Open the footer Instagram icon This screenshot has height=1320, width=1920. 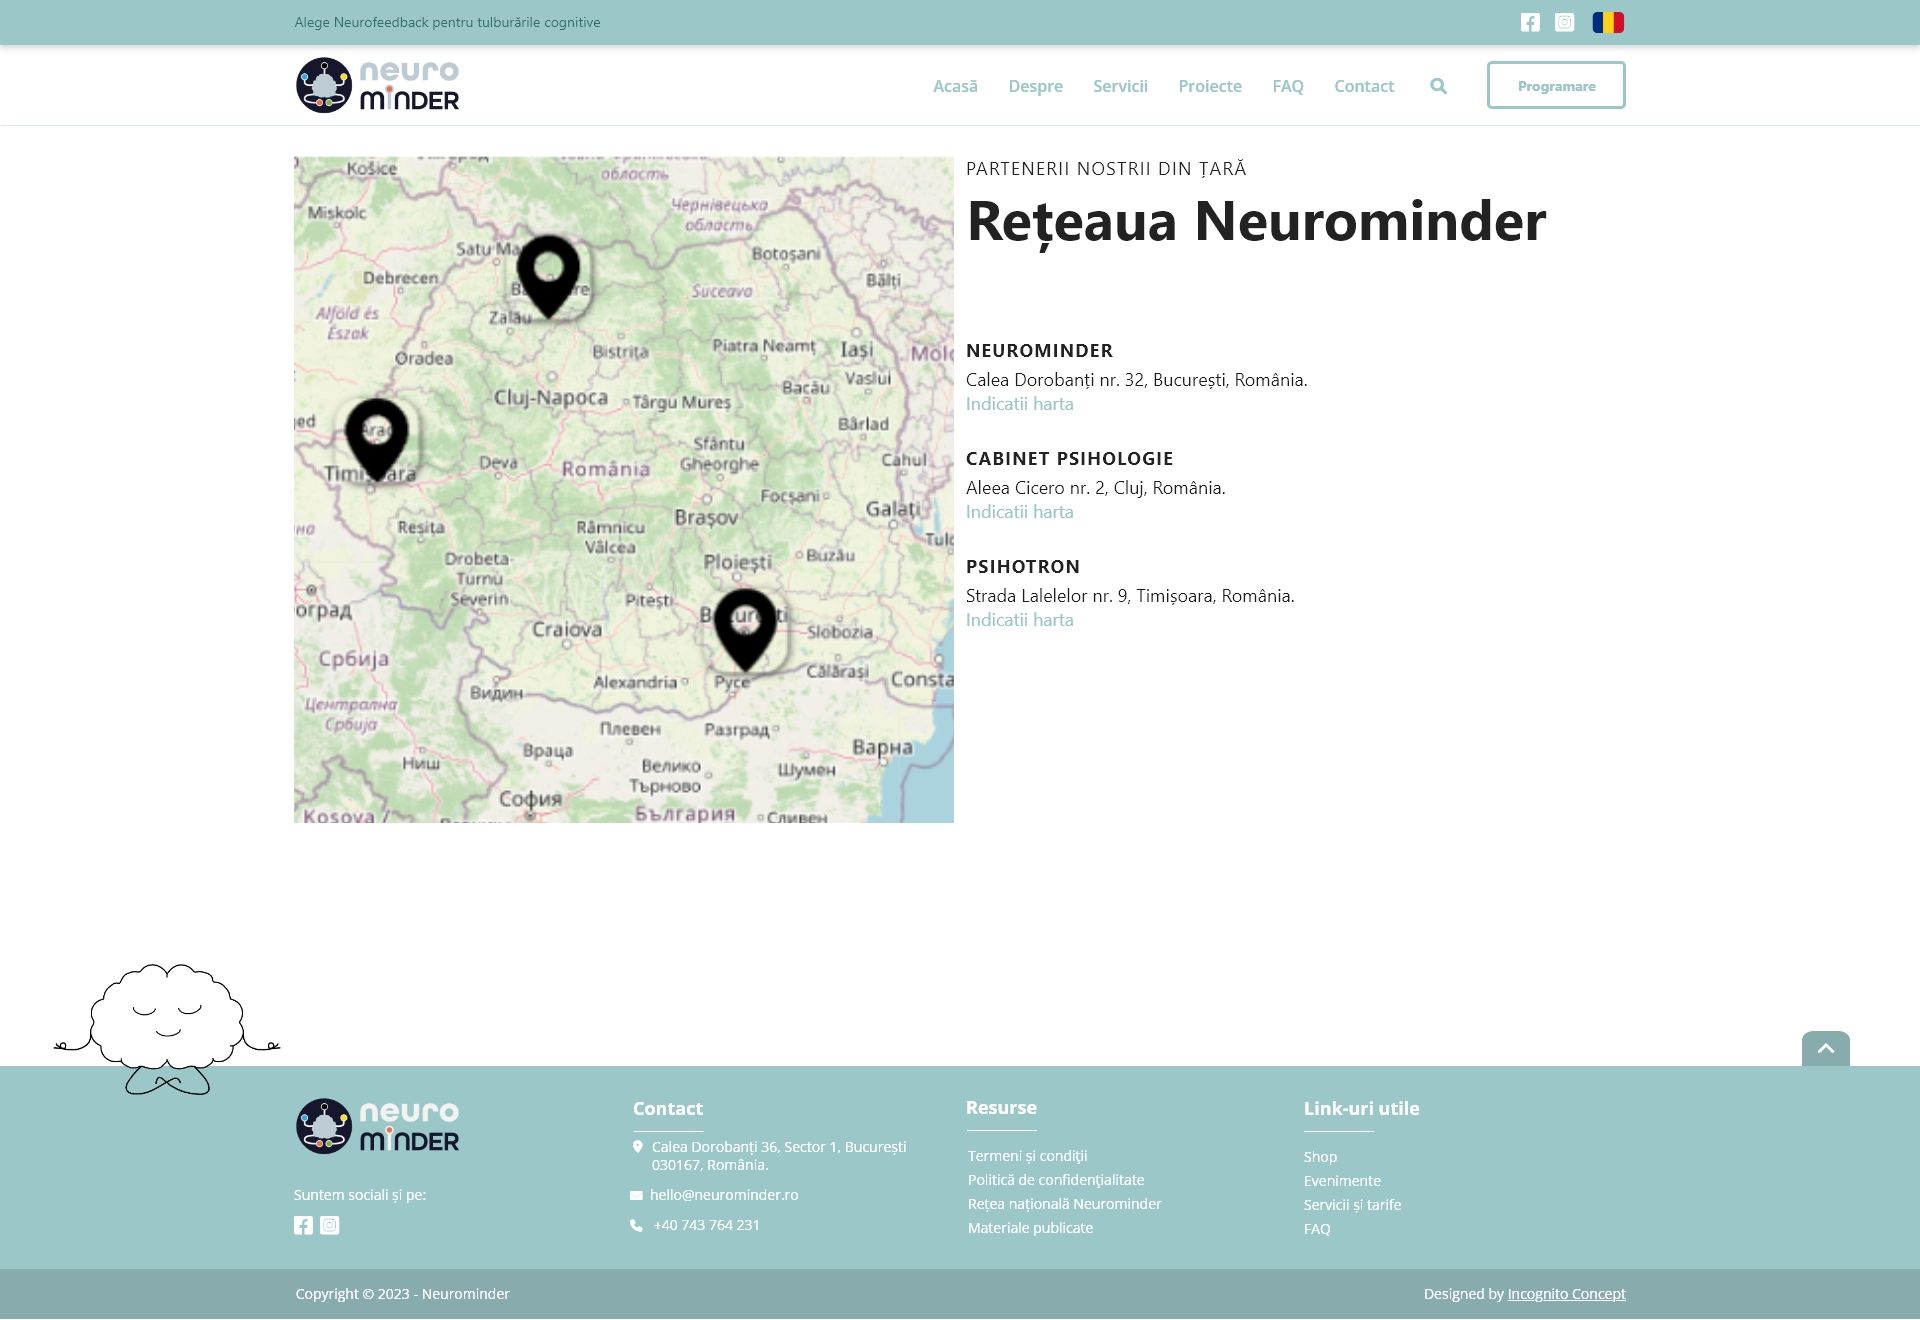(330, 1225)
